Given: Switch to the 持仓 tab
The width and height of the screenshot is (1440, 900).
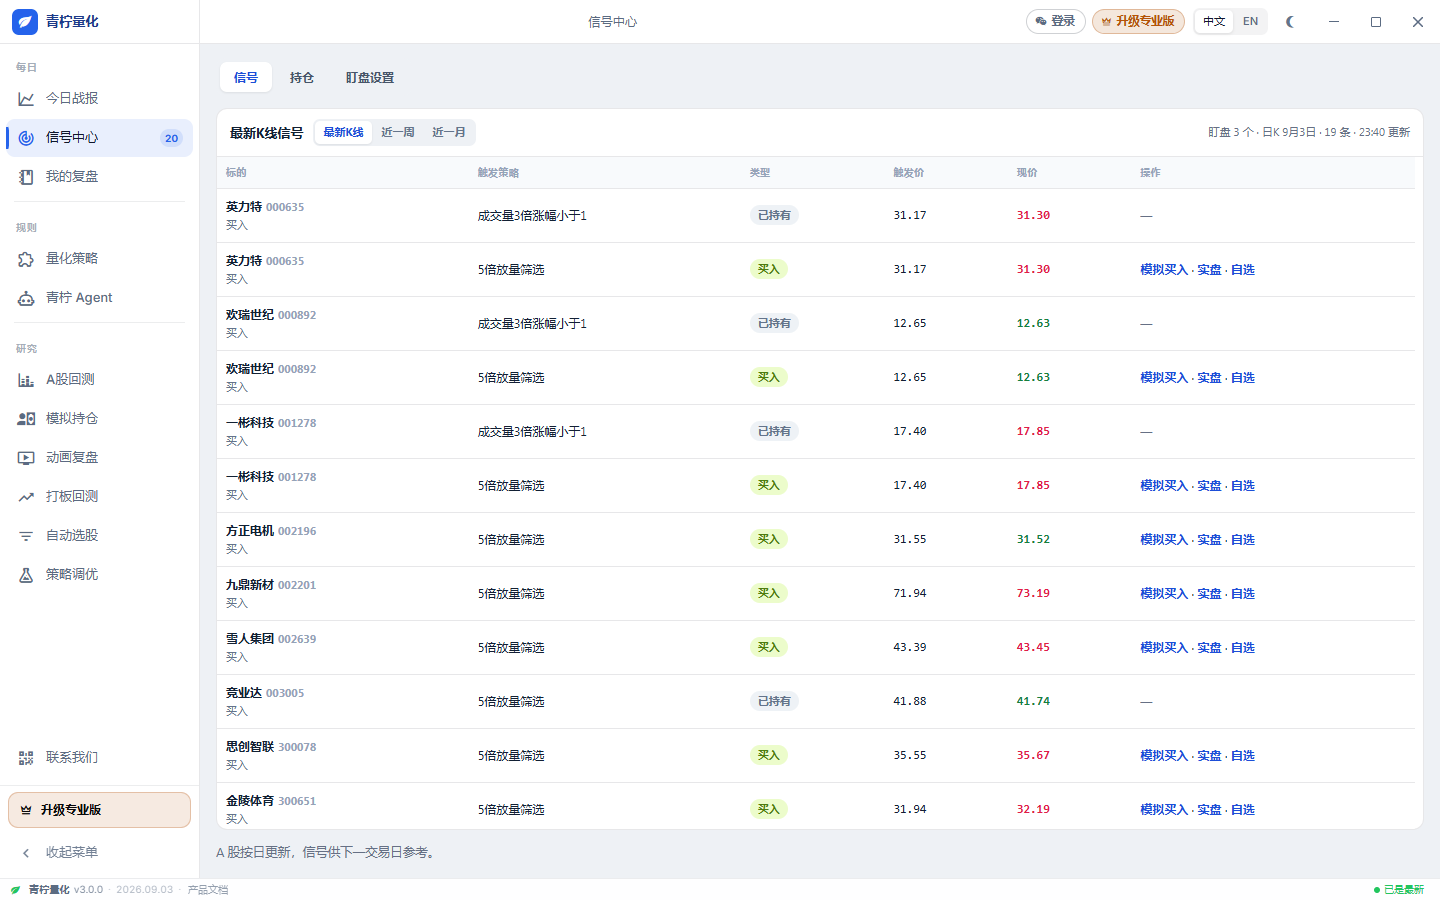Looking at the screenshot, I should coord(302,77).
